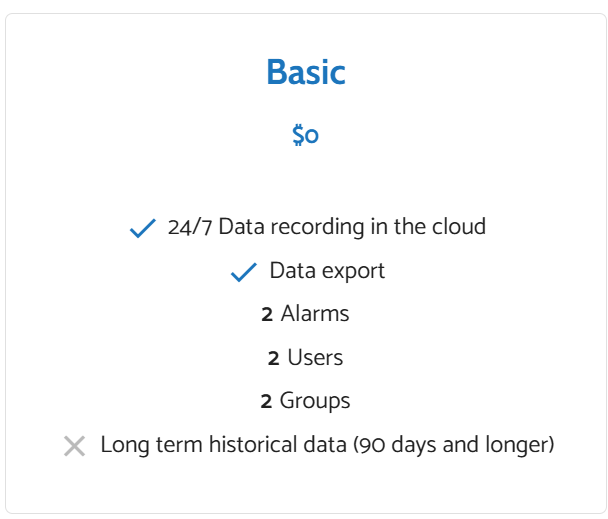Screen dimensions: 608x519
Task: Click the bold number 2 before Users
Action: [273, 358]
